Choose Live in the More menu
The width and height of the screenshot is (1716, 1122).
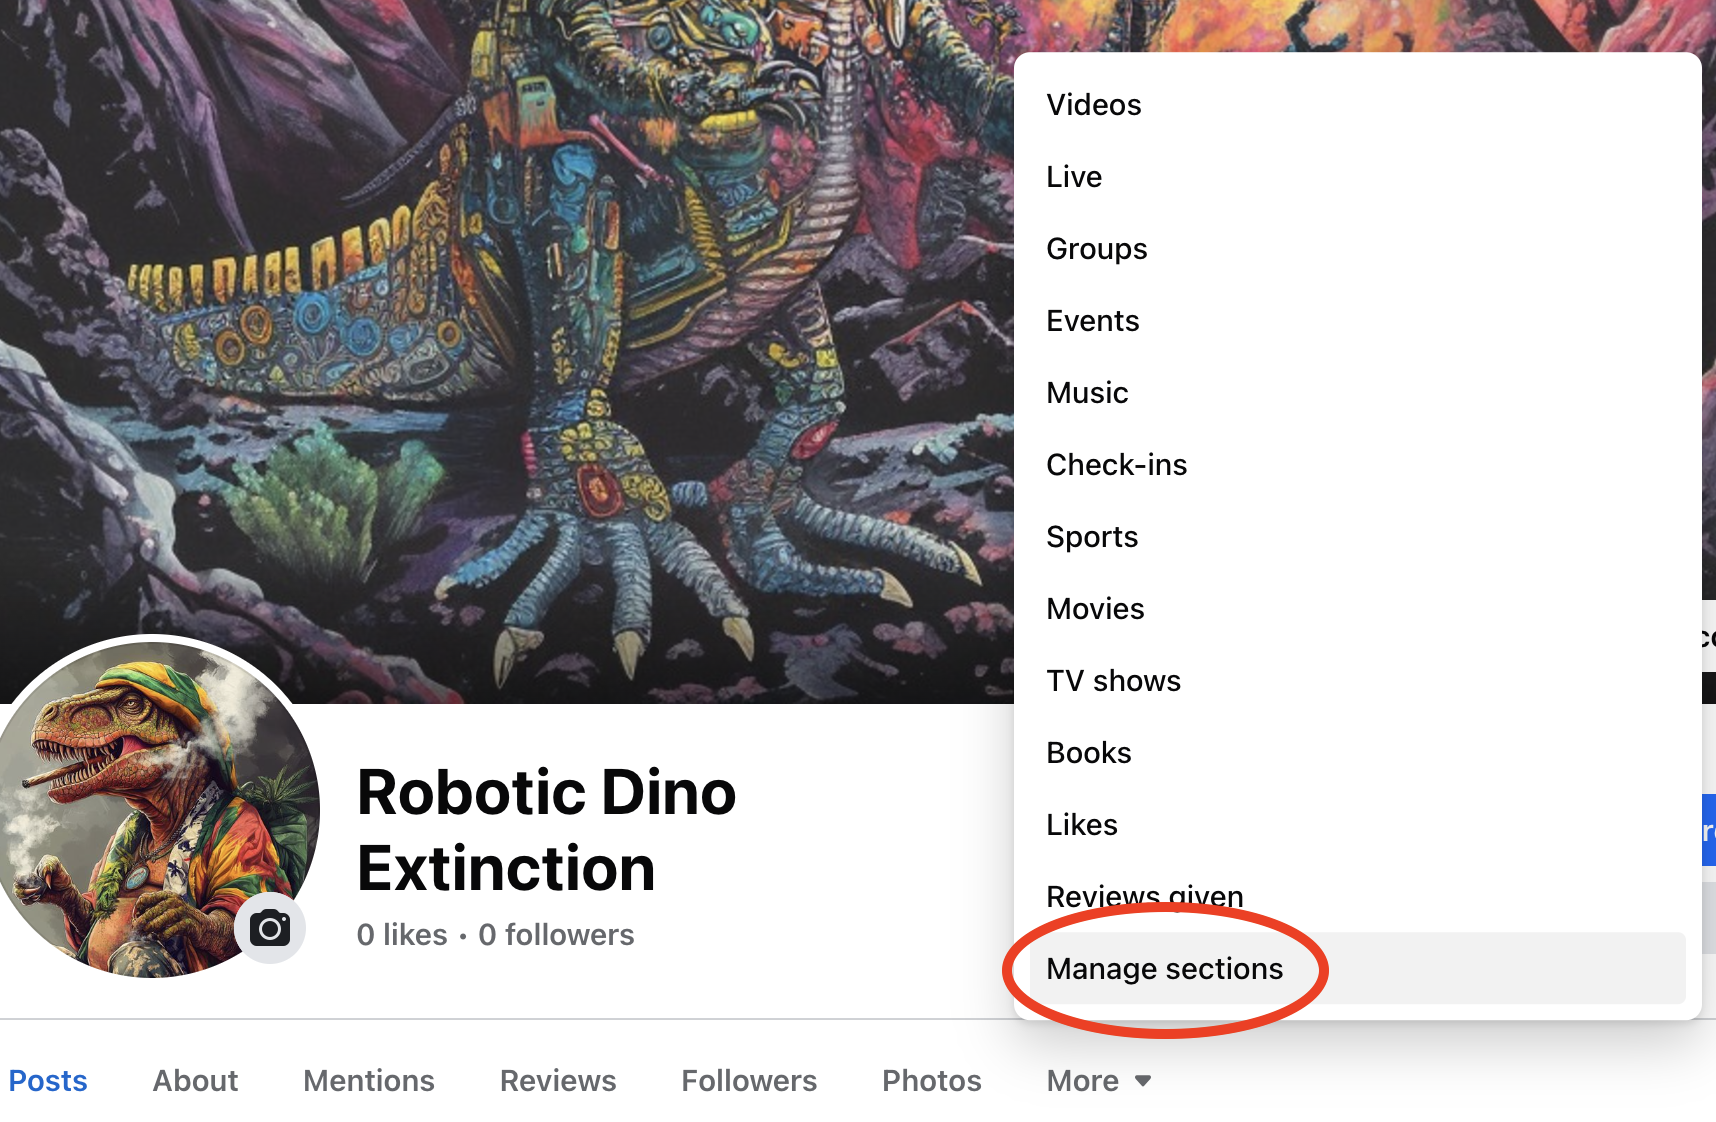[1074, 177]
